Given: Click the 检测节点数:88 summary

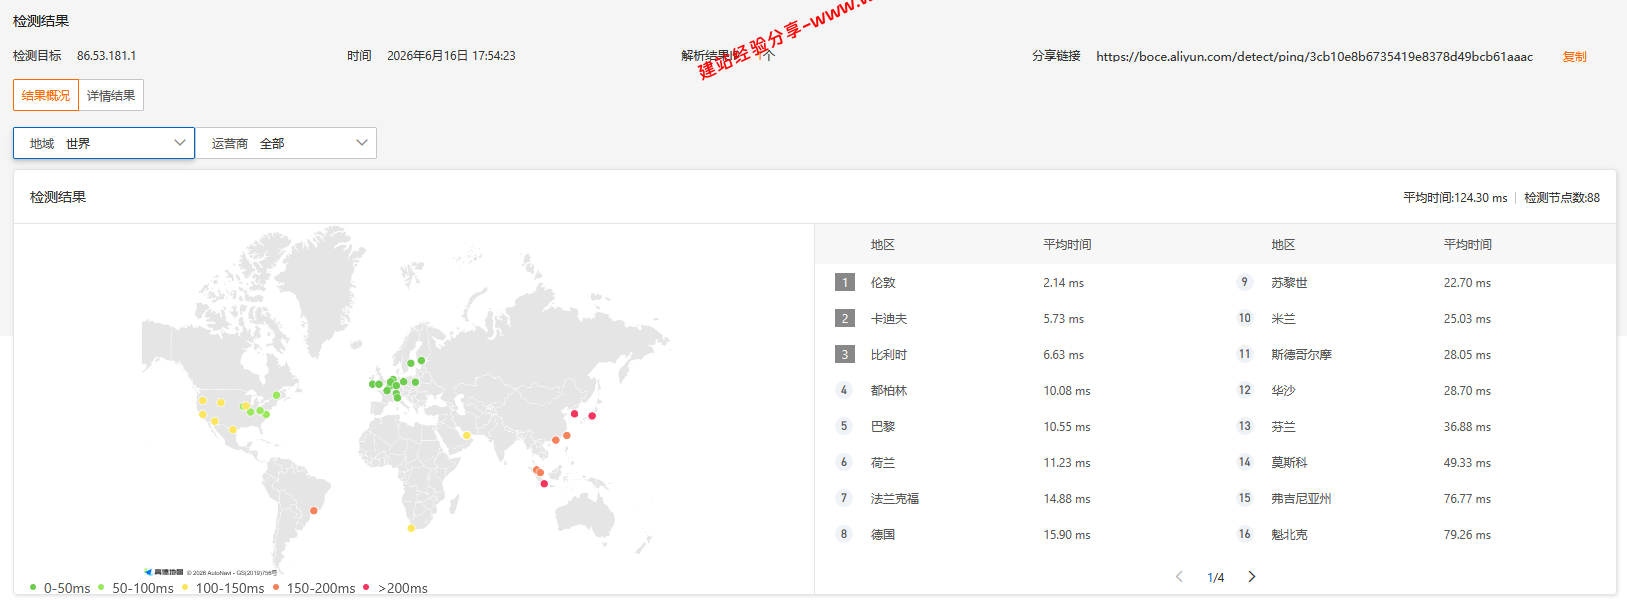Looking at the screenshot, I should [1562, 198].
